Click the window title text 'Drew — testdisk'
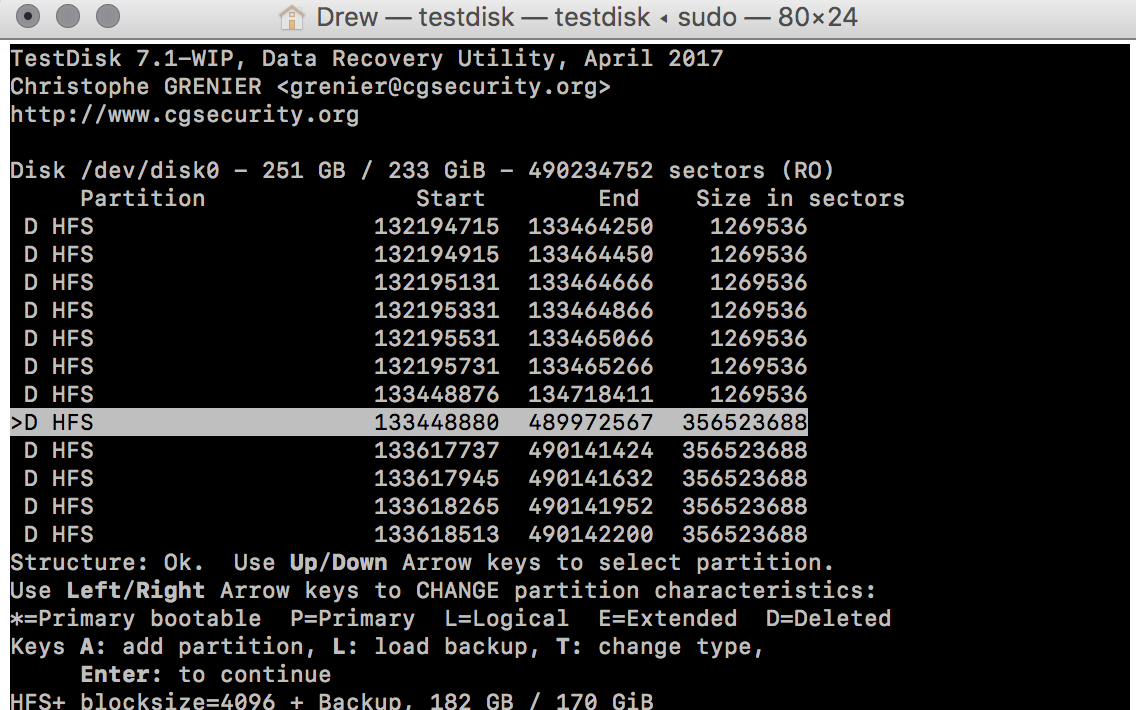 pos(415,17)
